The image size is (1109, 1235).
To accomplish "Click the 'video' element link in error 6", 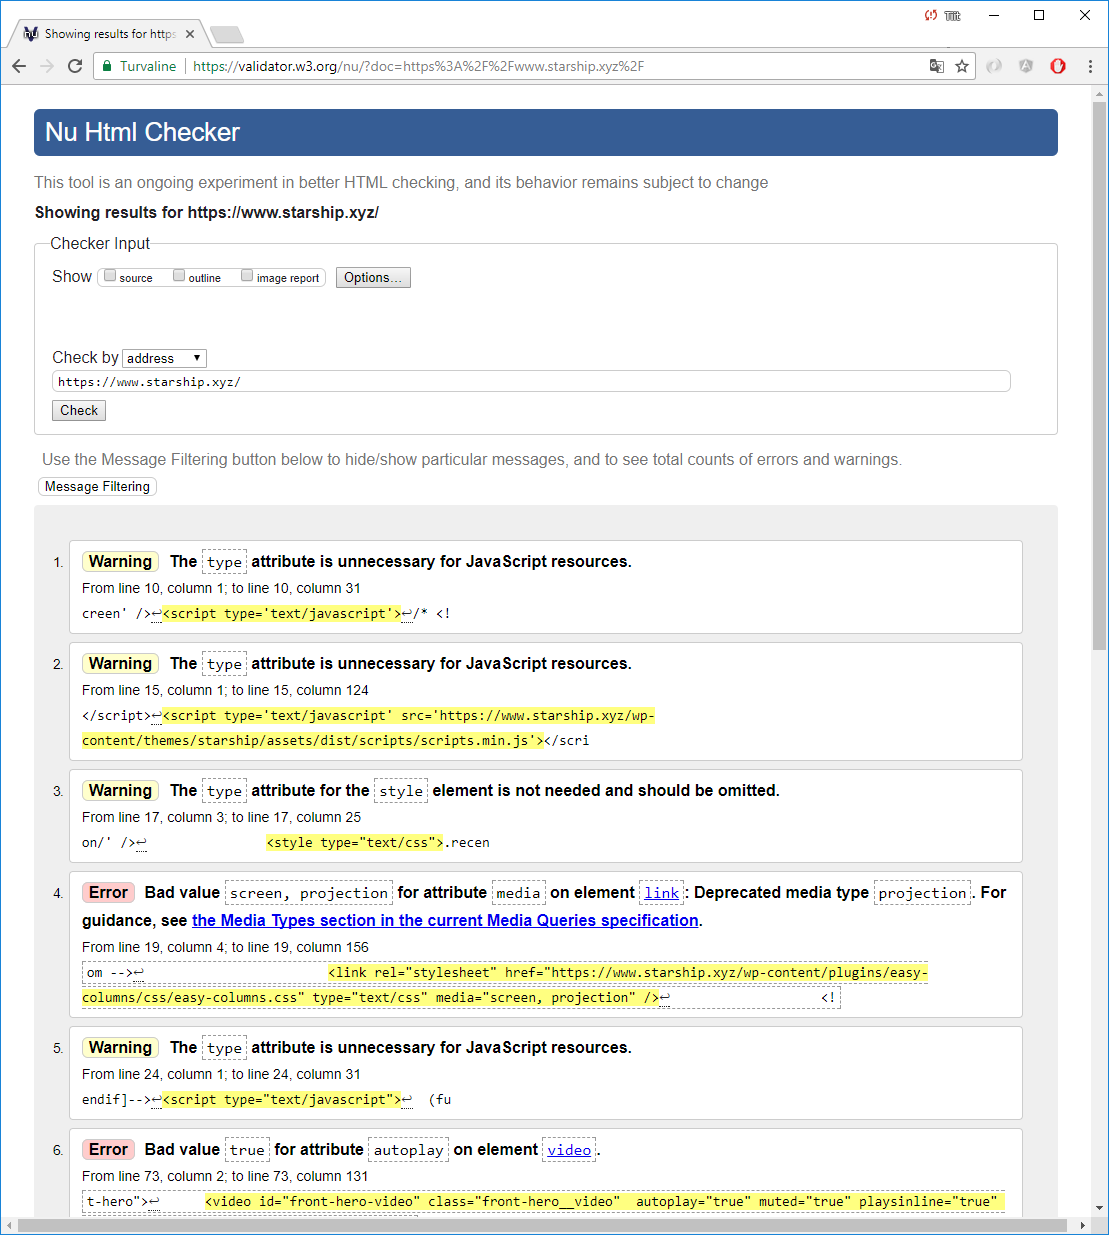I will coord(569,1150).
